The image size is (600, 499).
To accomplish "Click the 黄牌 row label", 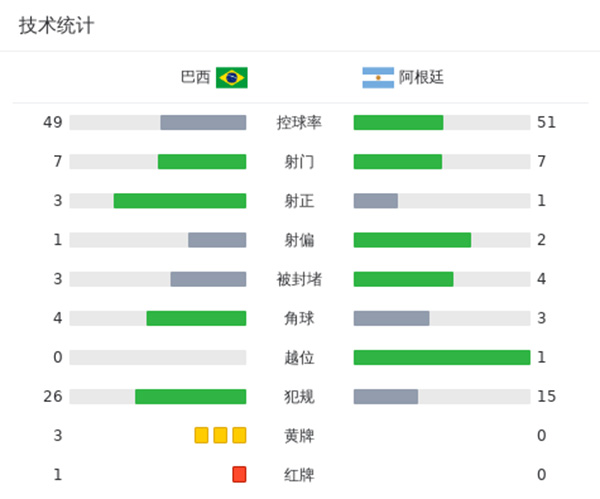I will pyautogui.click(x=299, y=435).
